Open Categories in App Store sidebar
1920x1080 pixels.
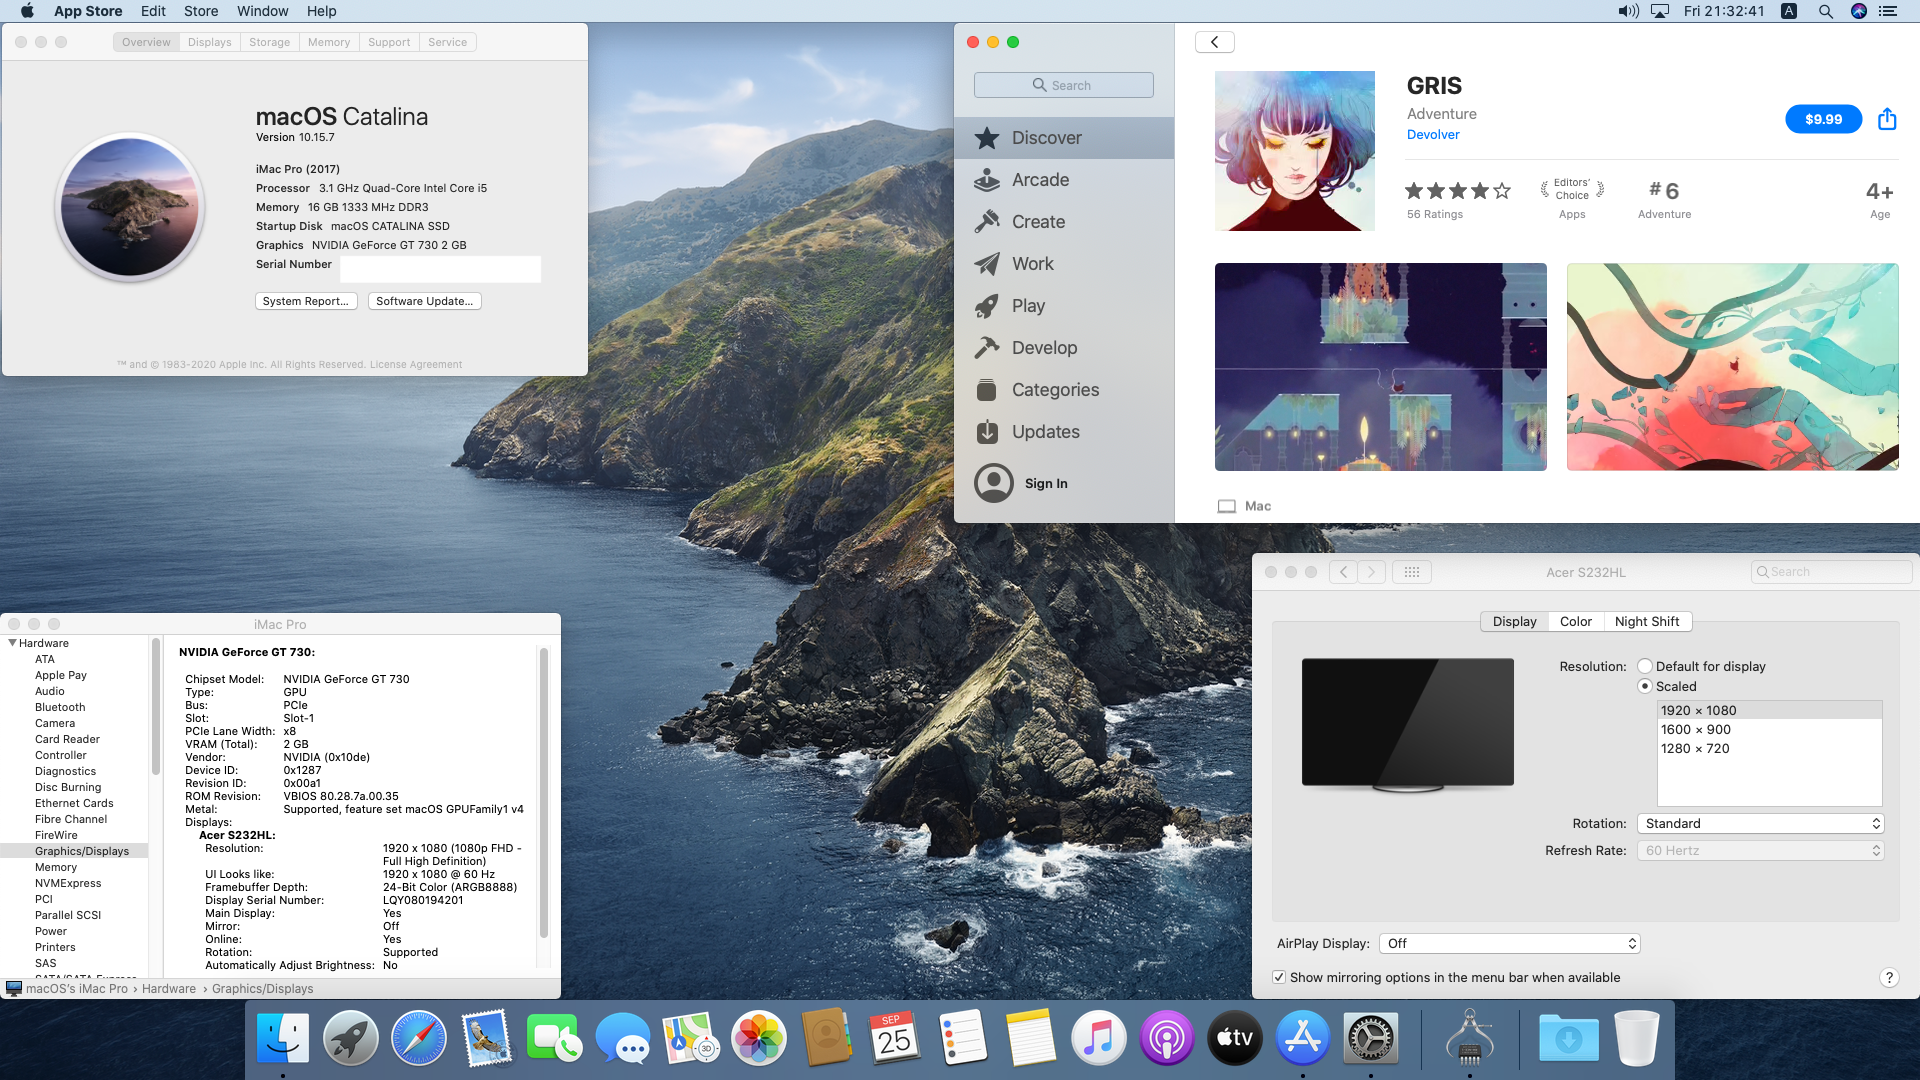pyautogui.click(x=1064, y=390)
